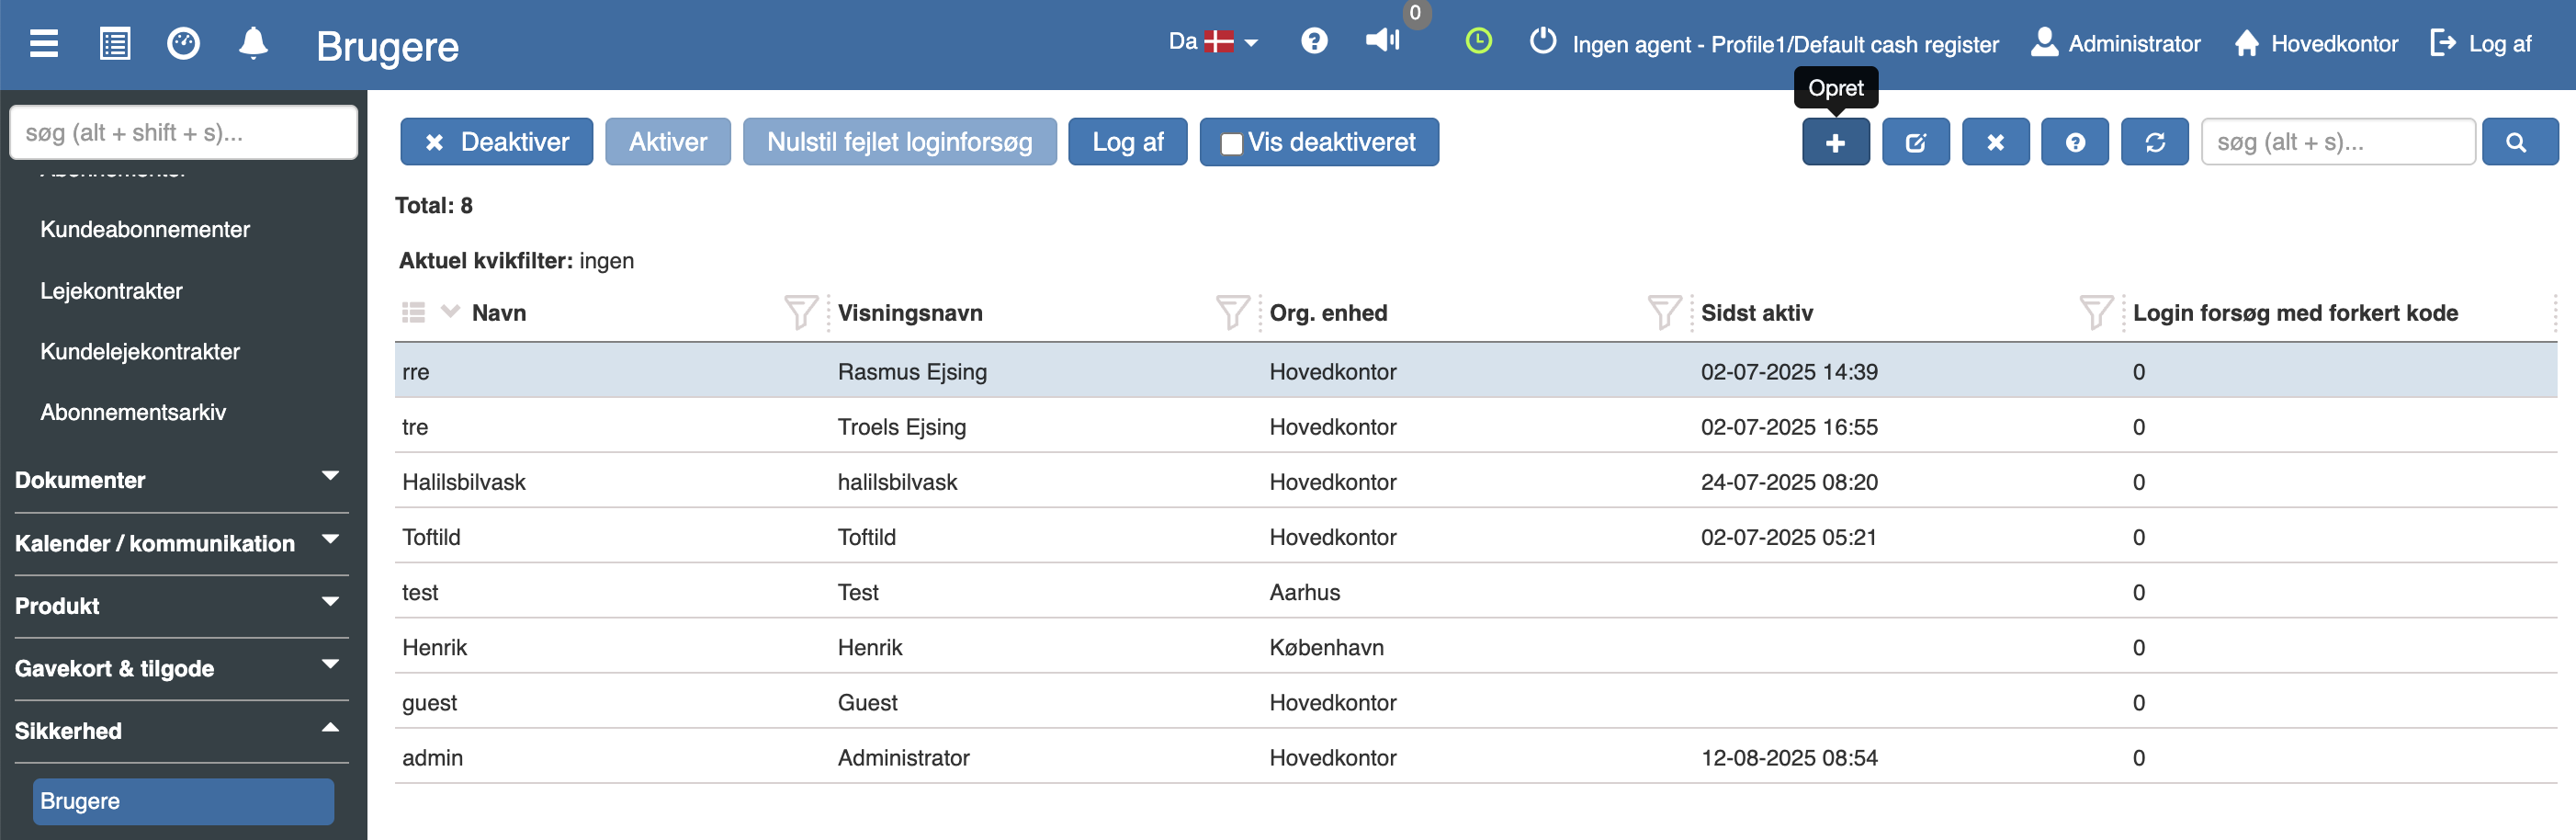Click the green clock icon
Image resolution: width=2576 pixels, height=840 pixels.
coord(1478,42)
